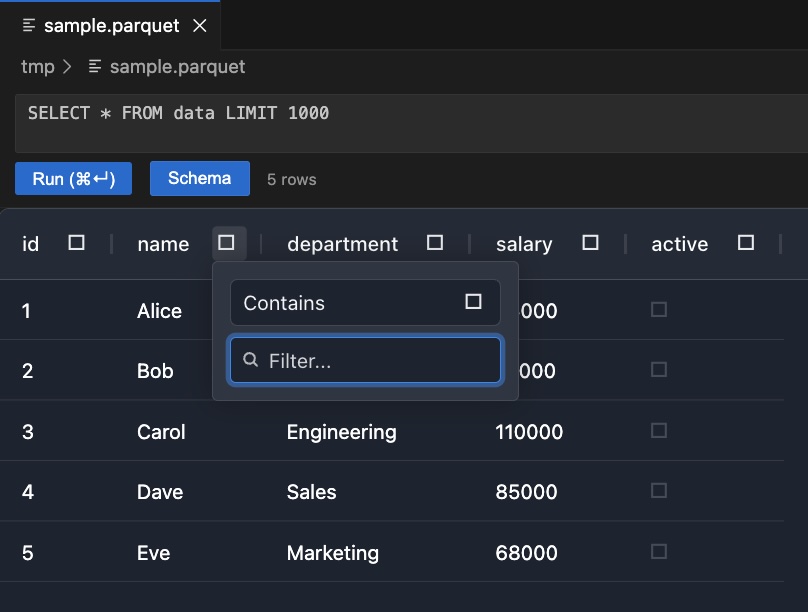Select the 85000 salary cell
The width and height of the screenshot is (808, 612).
(x=526, y=491)
